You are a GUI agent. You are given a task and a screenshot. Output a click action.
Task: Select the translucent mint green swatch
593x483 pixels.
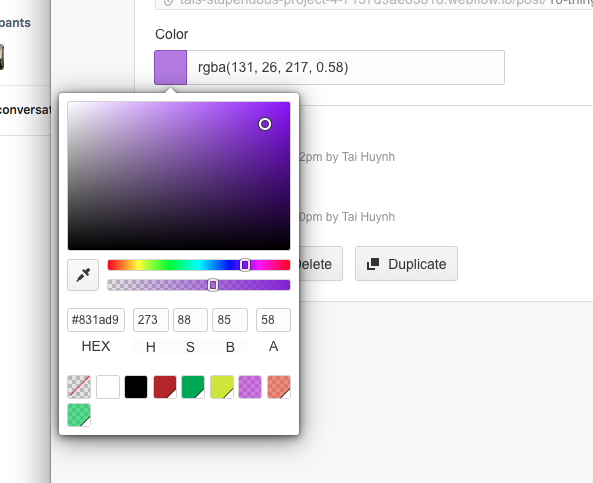tap(79, 415)
